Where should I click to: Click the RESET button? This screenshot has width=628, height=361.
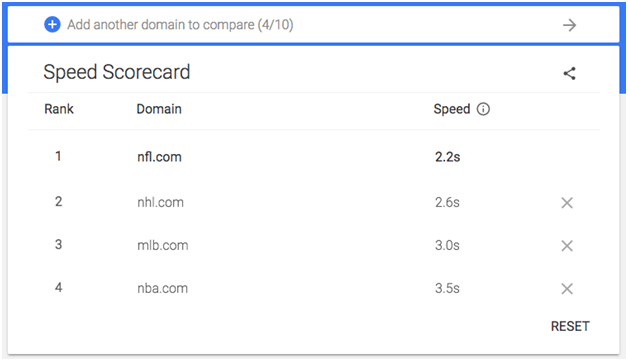pyautogui.click(x=570, y=326)
